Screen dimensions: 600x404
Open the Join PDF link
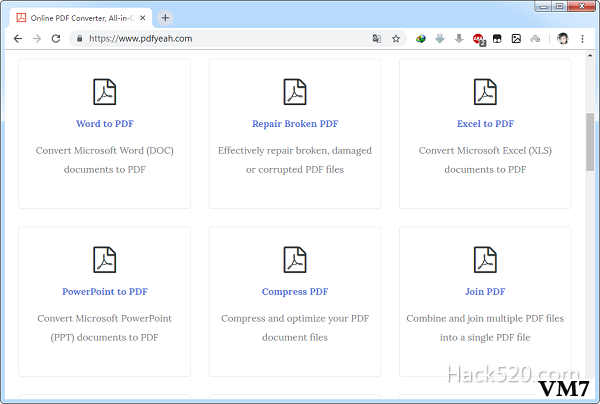coord(485,292)
